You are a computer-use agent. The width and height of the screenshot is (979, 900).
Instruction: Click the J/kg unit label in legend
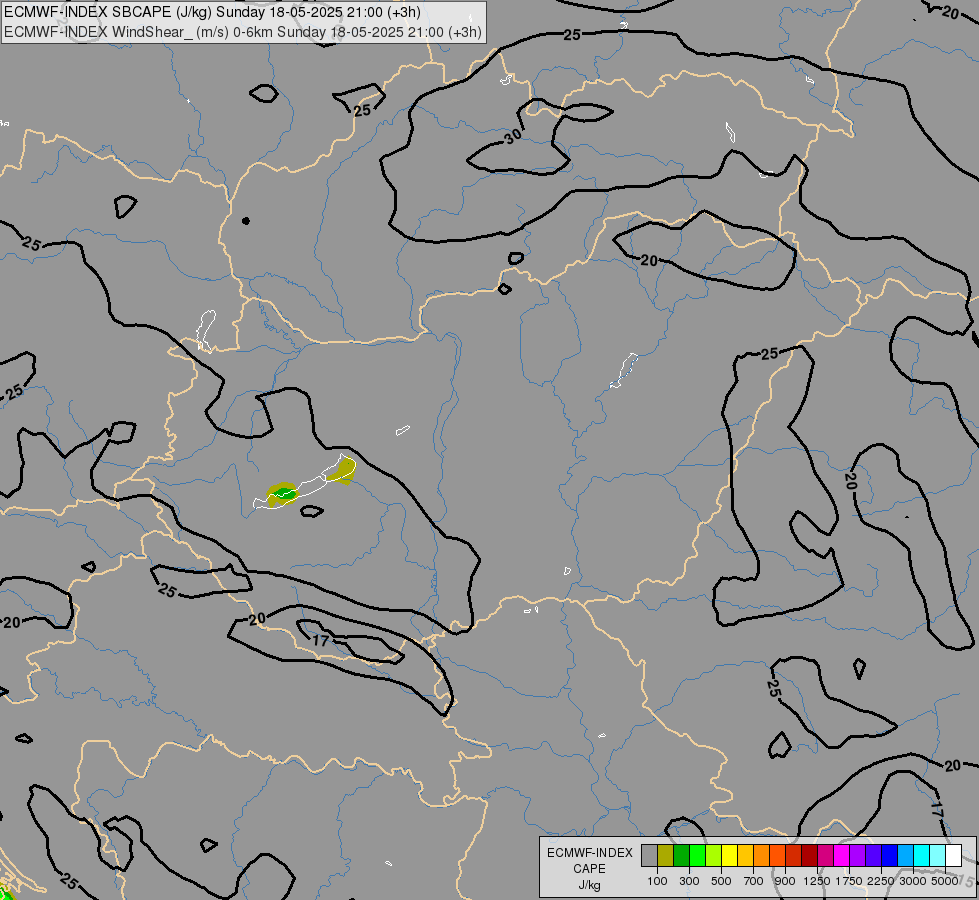tap(589, 885)
